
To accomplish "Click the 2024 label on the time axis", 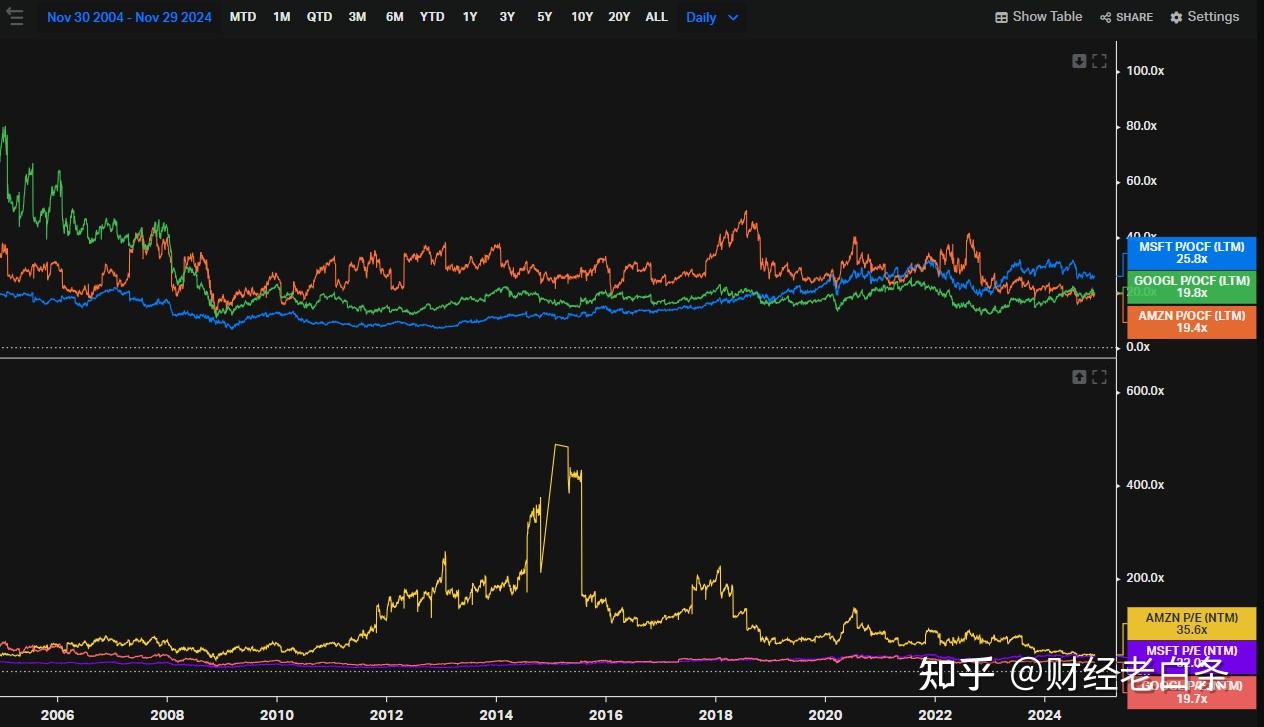I will click(1045, 715).
